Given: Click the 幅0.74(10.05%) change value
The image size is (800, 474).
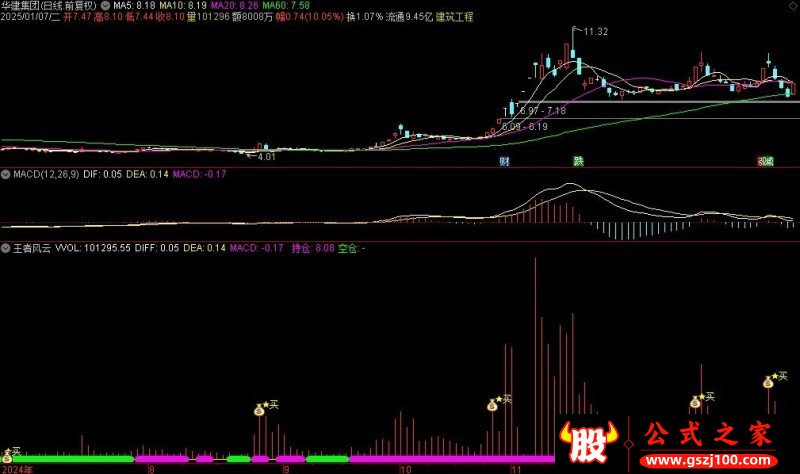Looking at the screenshot, I should (310, 17).
